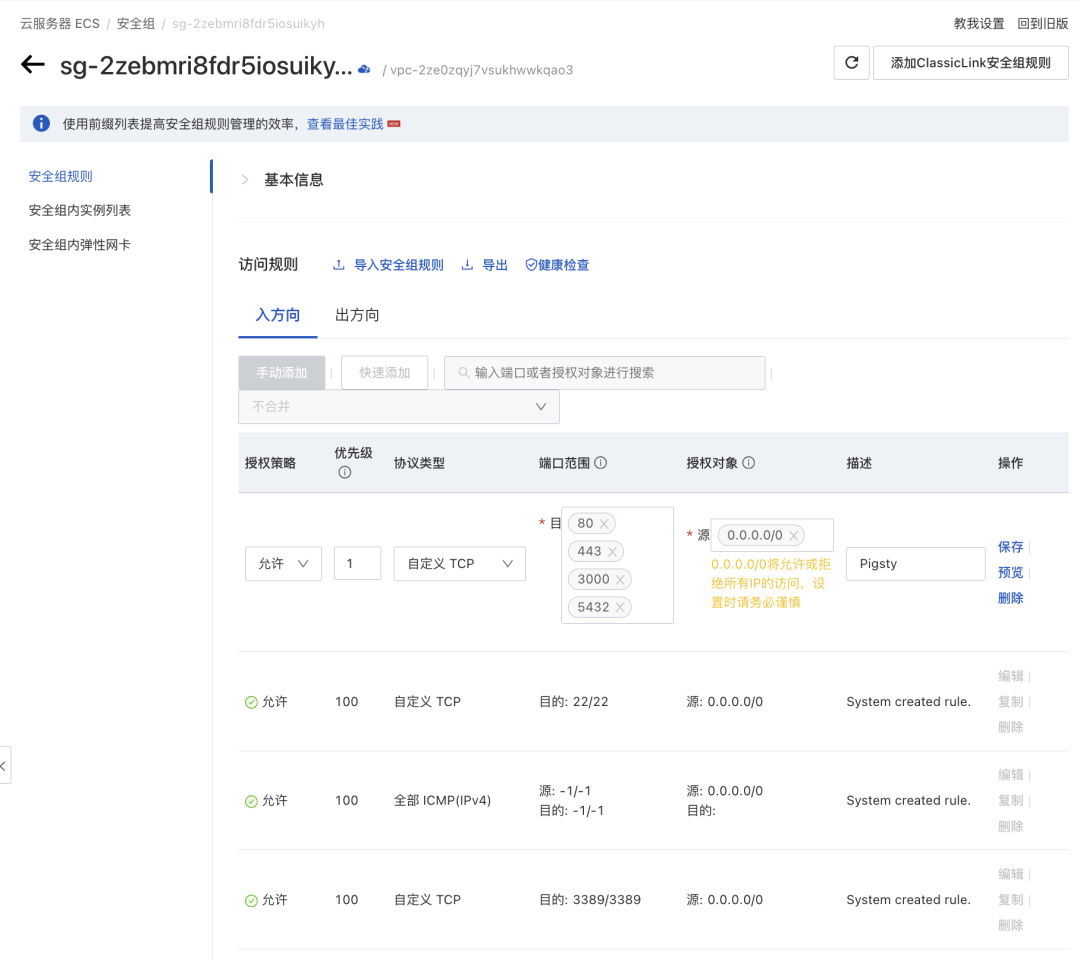The image size is (1080, 960).
Task: Remove the 443 port tag via its X icon
Action: click(612, 551)
